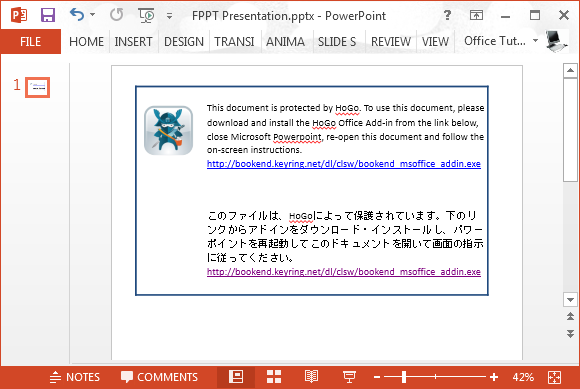Image resolution: width=580 pixels, height=389 pixels.
Task: Toggle the NOTES pane
Action: click(75, 377)
